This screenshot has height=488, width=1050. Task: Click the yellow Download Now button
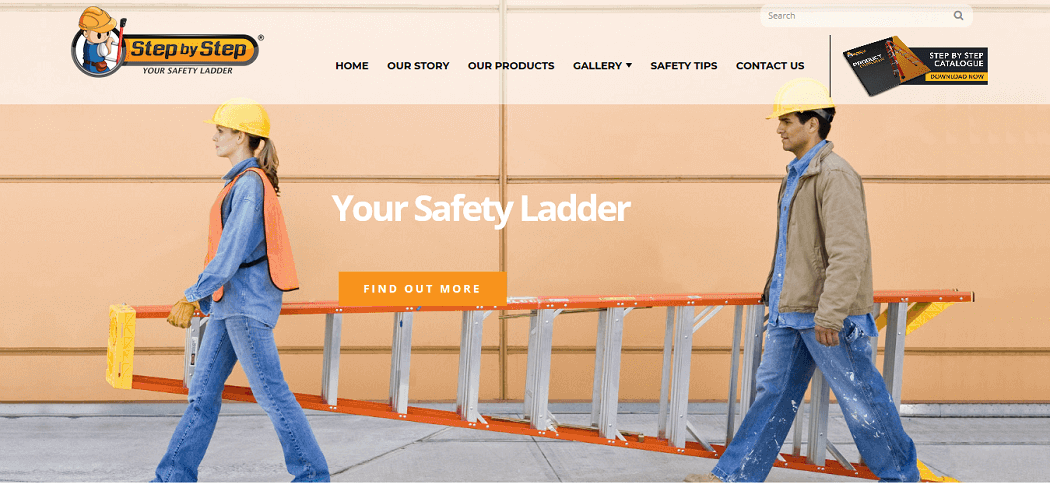pos(956,76)
